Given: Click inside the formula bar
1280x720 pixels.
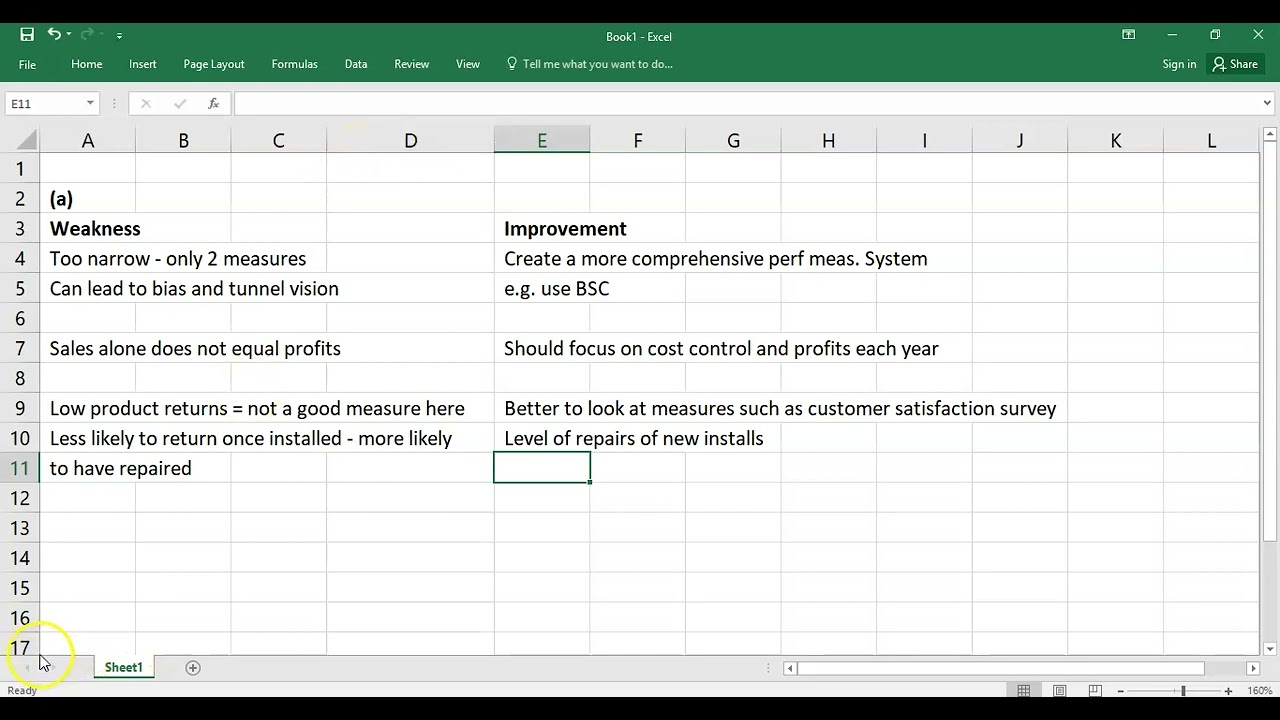Looking at the screenshot, I should click(745, 103).
